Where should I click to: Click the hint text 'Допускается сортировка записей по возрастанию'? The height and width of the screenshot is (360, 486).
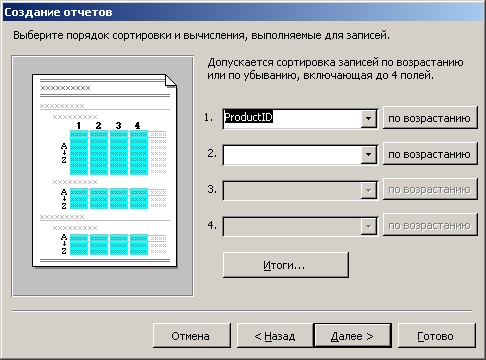(335, 62)
